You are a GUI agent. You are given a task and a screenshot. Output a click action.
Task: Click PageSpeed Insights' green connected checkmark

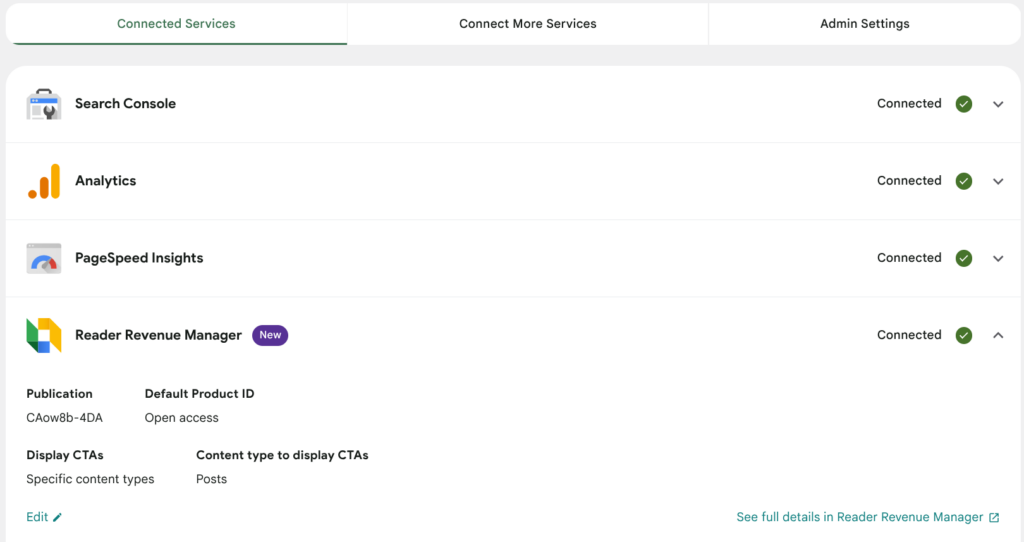[964, 258]
